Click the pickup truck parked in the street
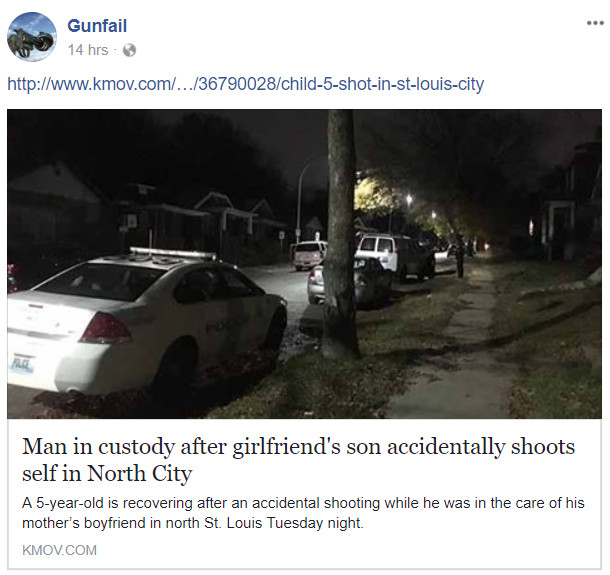The width and height of the screenshot is (610, 575). tap(309, 255)
